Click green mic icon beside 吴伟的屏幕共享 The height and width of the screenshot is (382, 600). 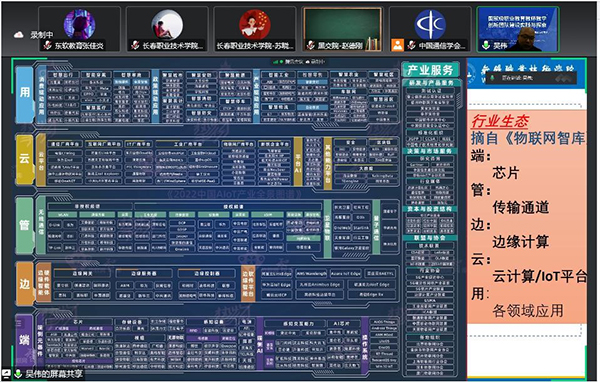[18, 374]
